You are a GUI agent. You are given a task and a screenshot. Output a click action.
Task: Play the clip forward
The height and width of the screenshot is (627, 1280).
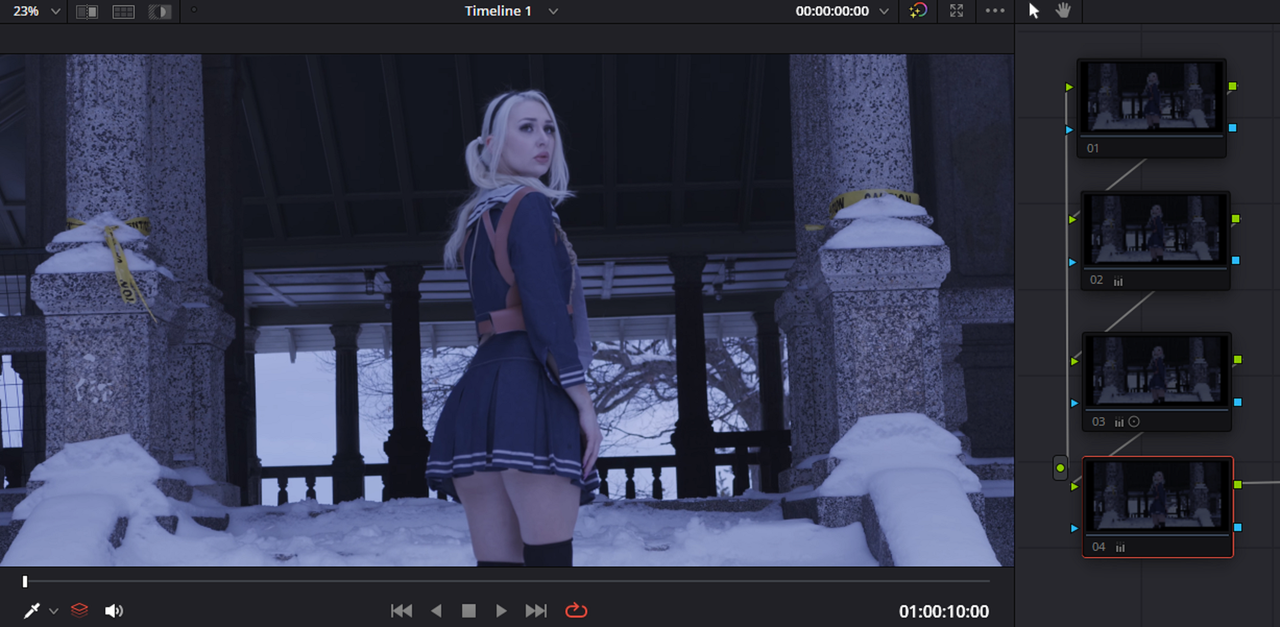click(502, 610)
